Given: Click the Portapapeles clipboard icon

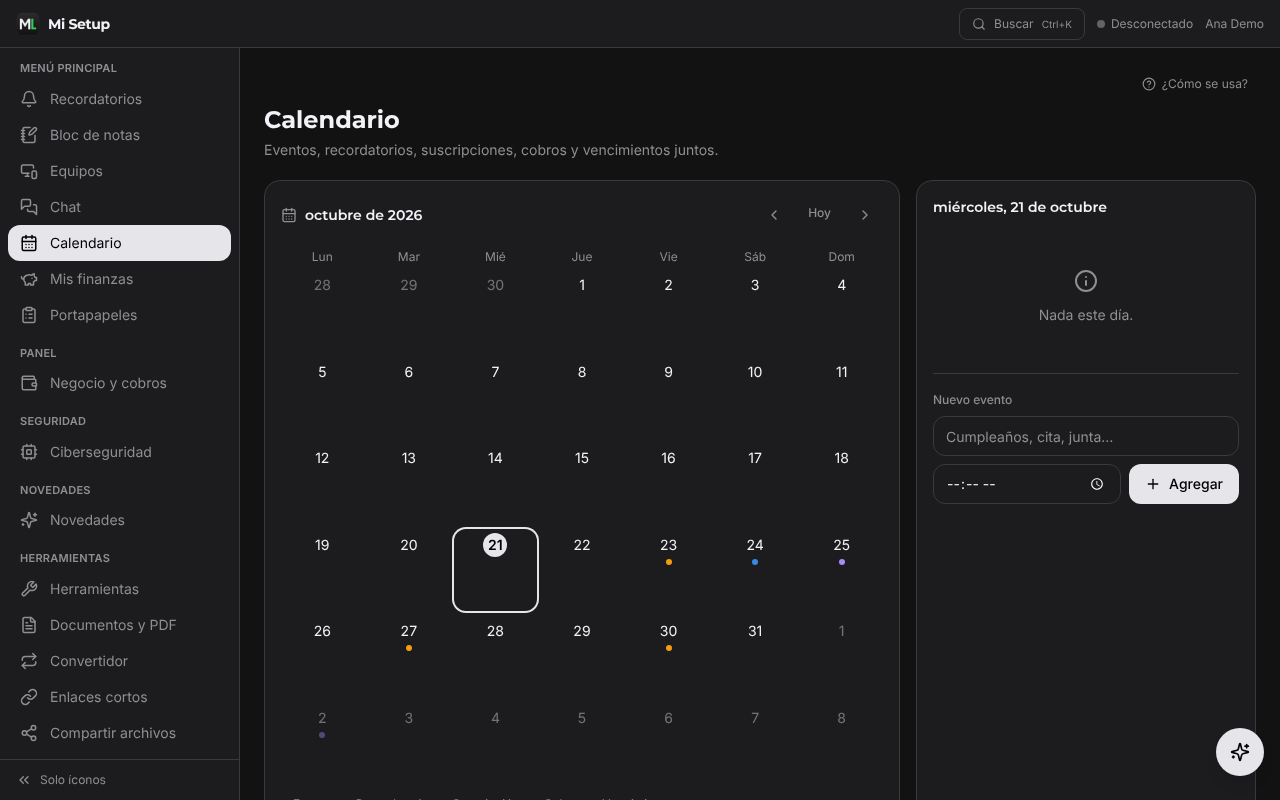Looking at the screenshot, I should (x=29, y=315).
